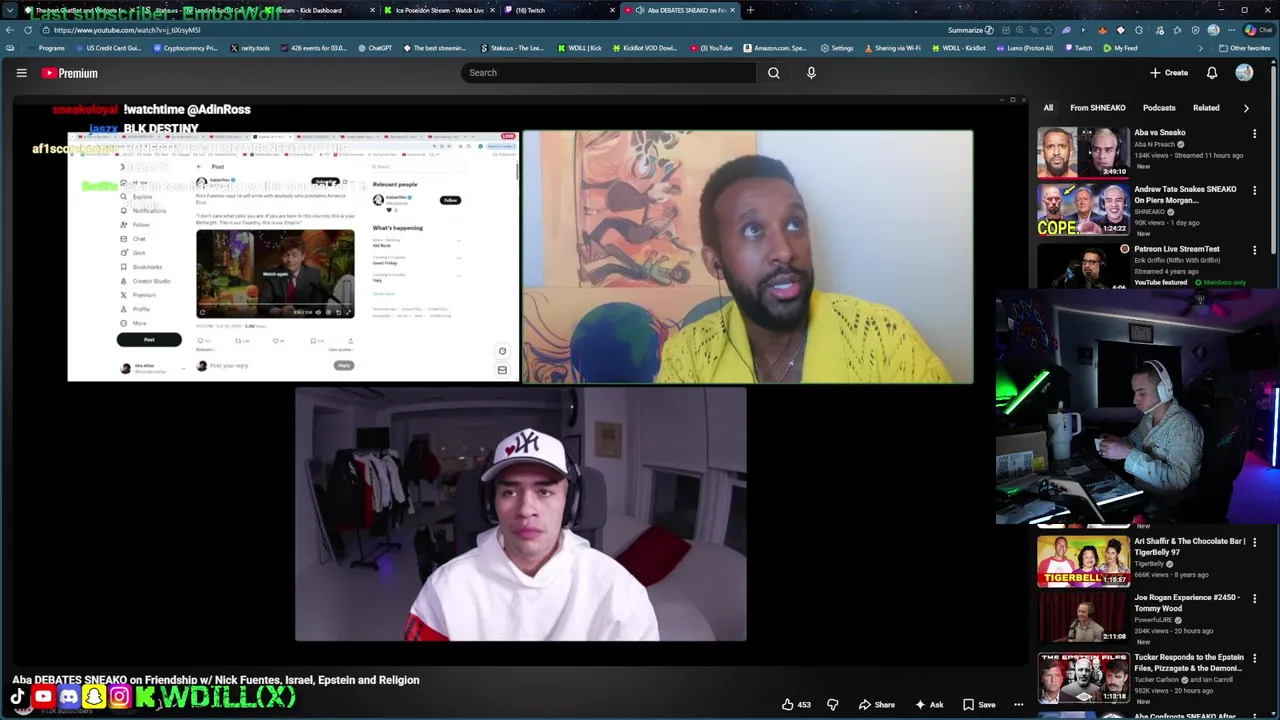Click the Instagram icon in overlay
1280x720 pixels.
pyautogui.click(x=119, y=696)
